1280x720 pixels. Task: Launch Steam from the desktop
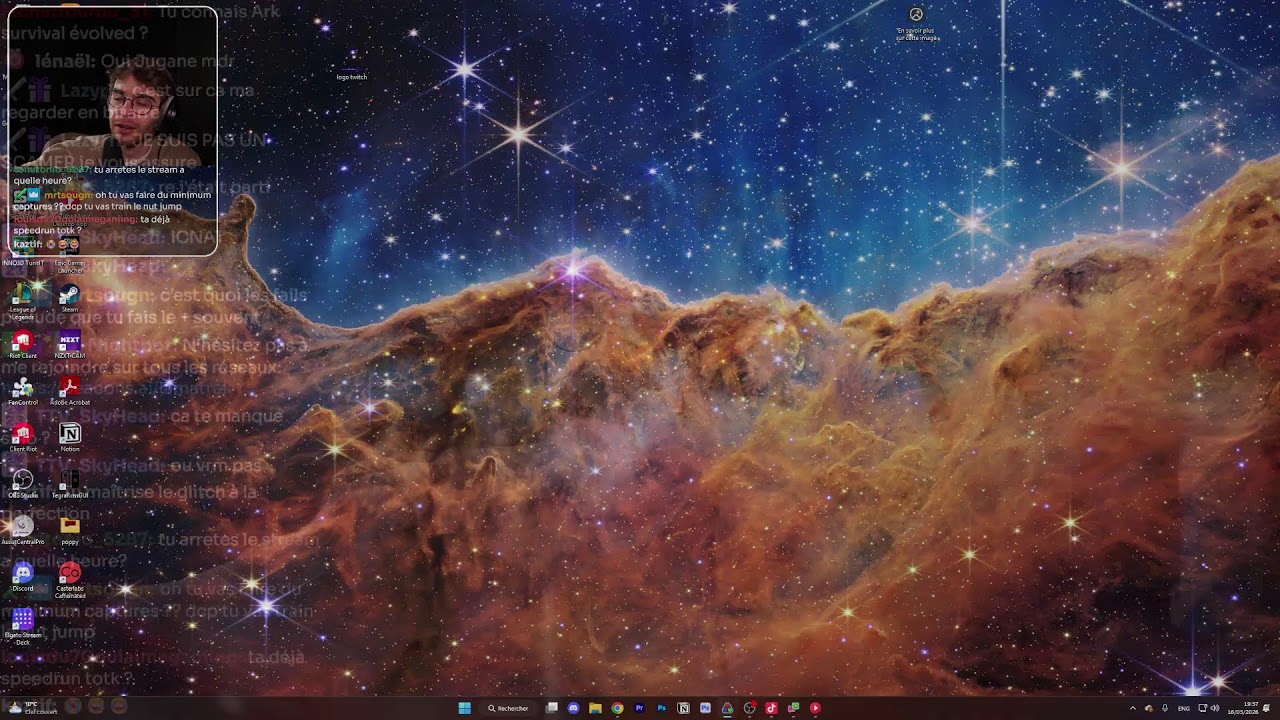[x=69, y=298]
